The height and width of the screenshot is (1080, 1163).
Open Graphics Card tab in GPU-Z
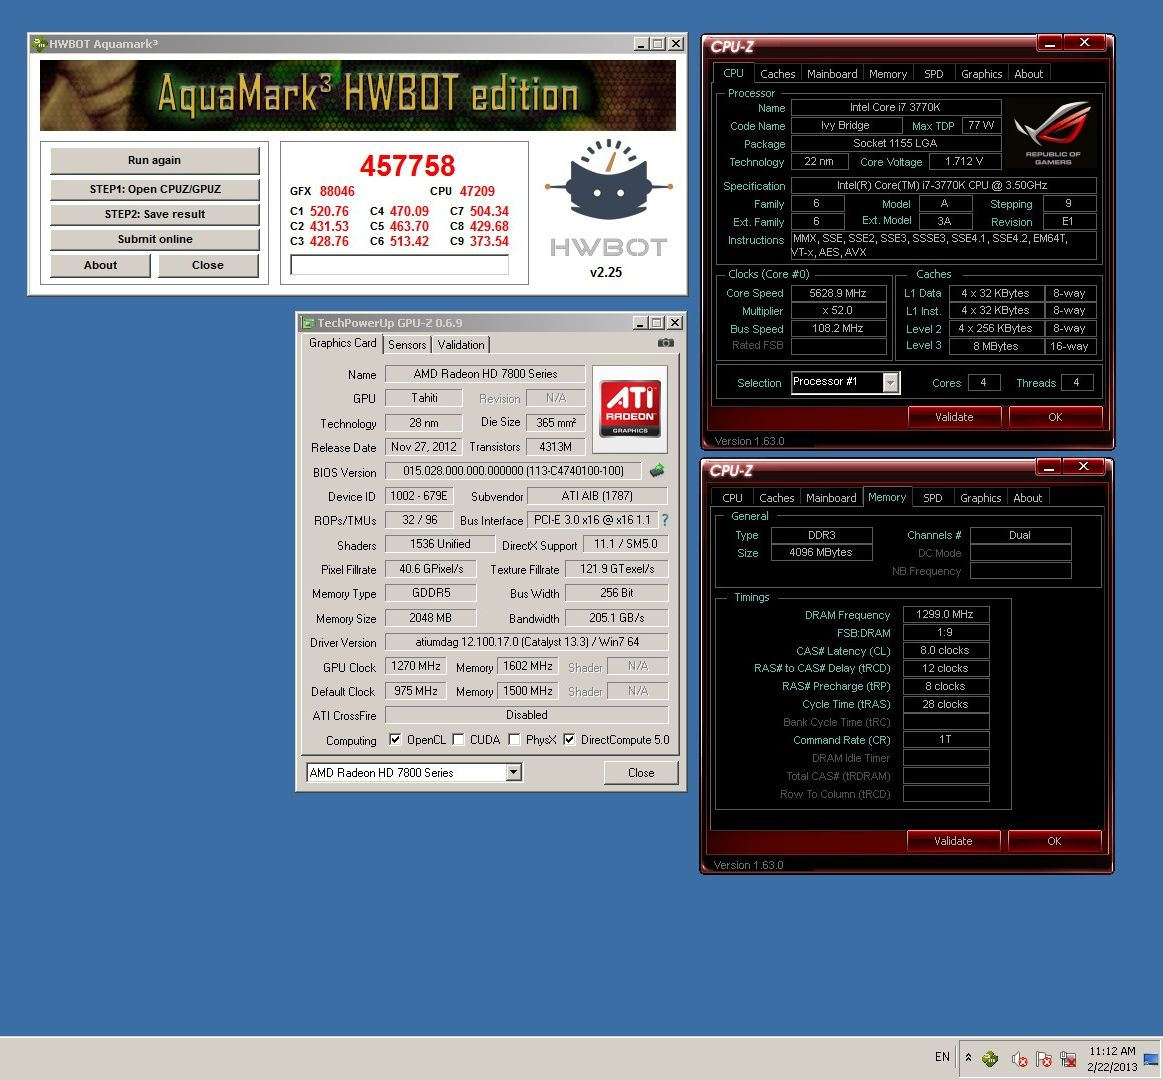(343, 343)
